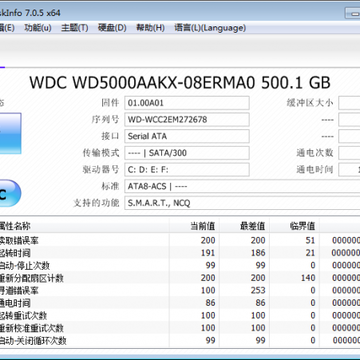Click the ATA8-ACS standard field

click(242, 186)
